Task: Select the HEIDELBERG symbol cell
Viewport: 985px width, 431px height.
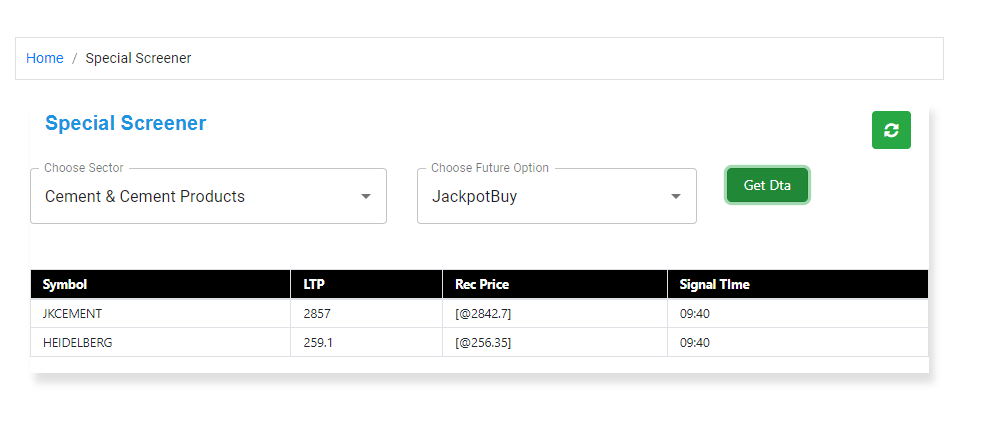Action: (160, 342)
